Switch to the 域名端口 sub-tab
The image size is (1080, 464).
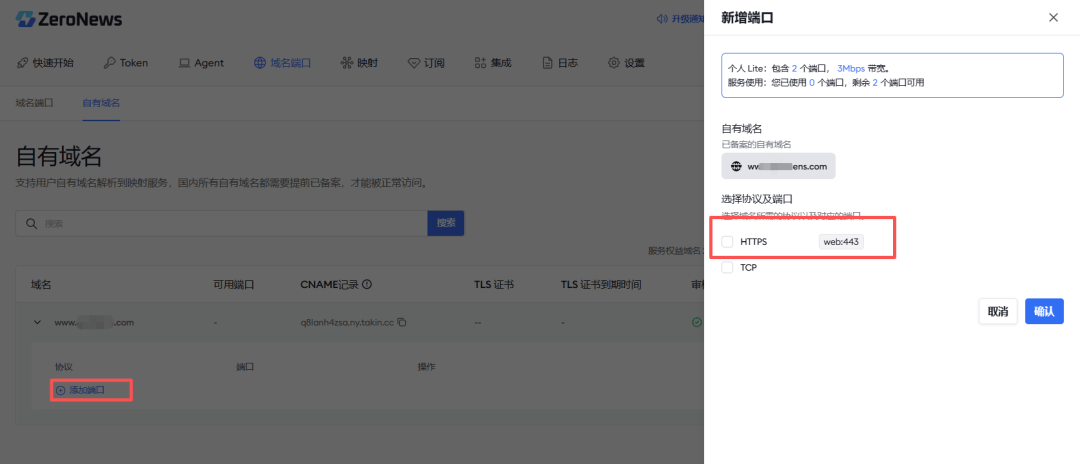point(34,103)
